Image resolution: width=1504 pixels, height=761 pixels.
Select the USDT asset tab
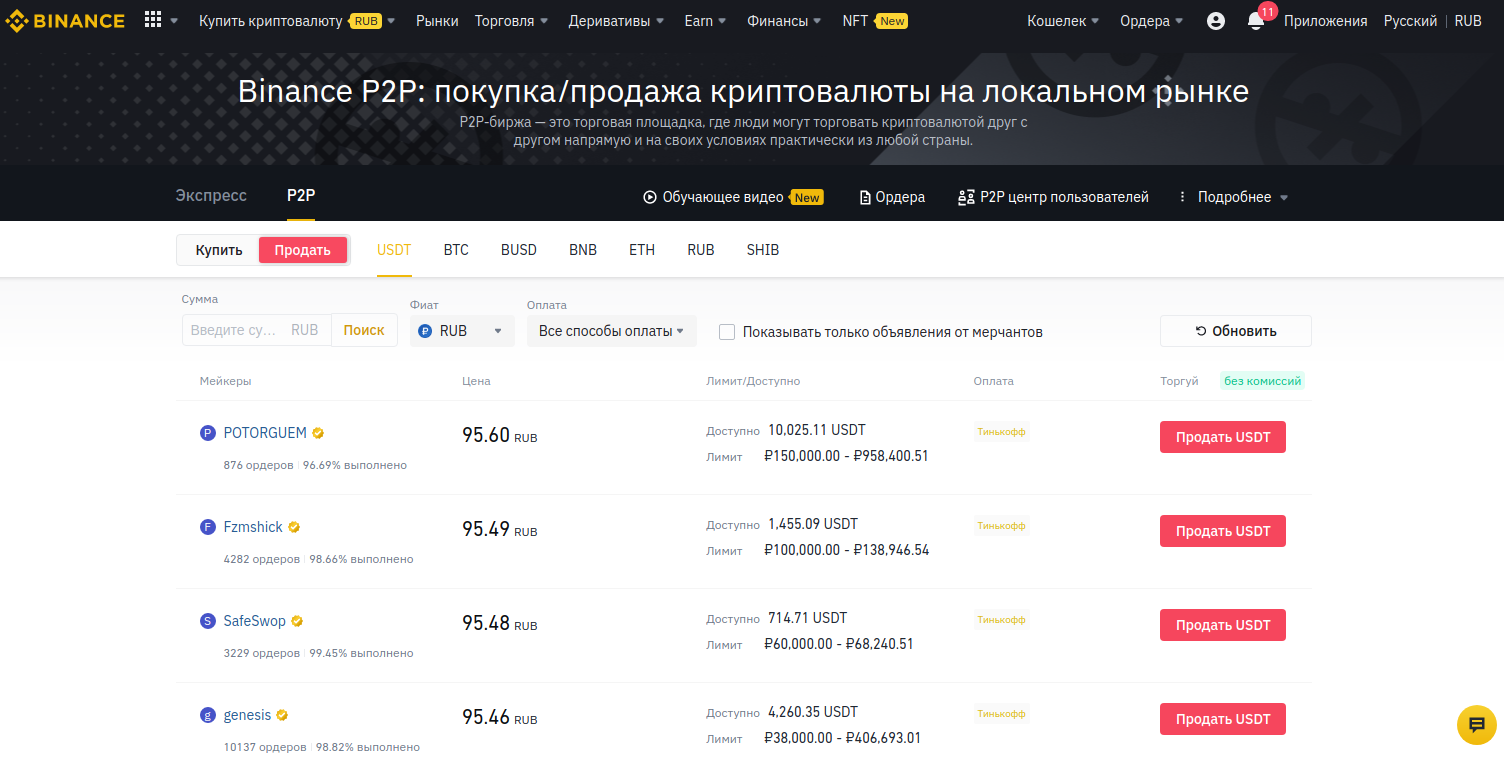pyautogui.click(x=394, y=250)
